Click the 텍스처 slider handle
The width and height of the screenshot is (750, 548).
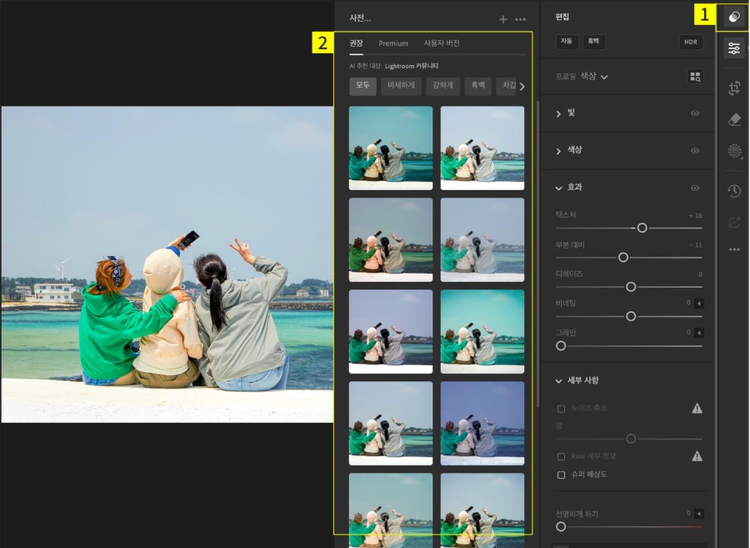click(x=642, y=228)
